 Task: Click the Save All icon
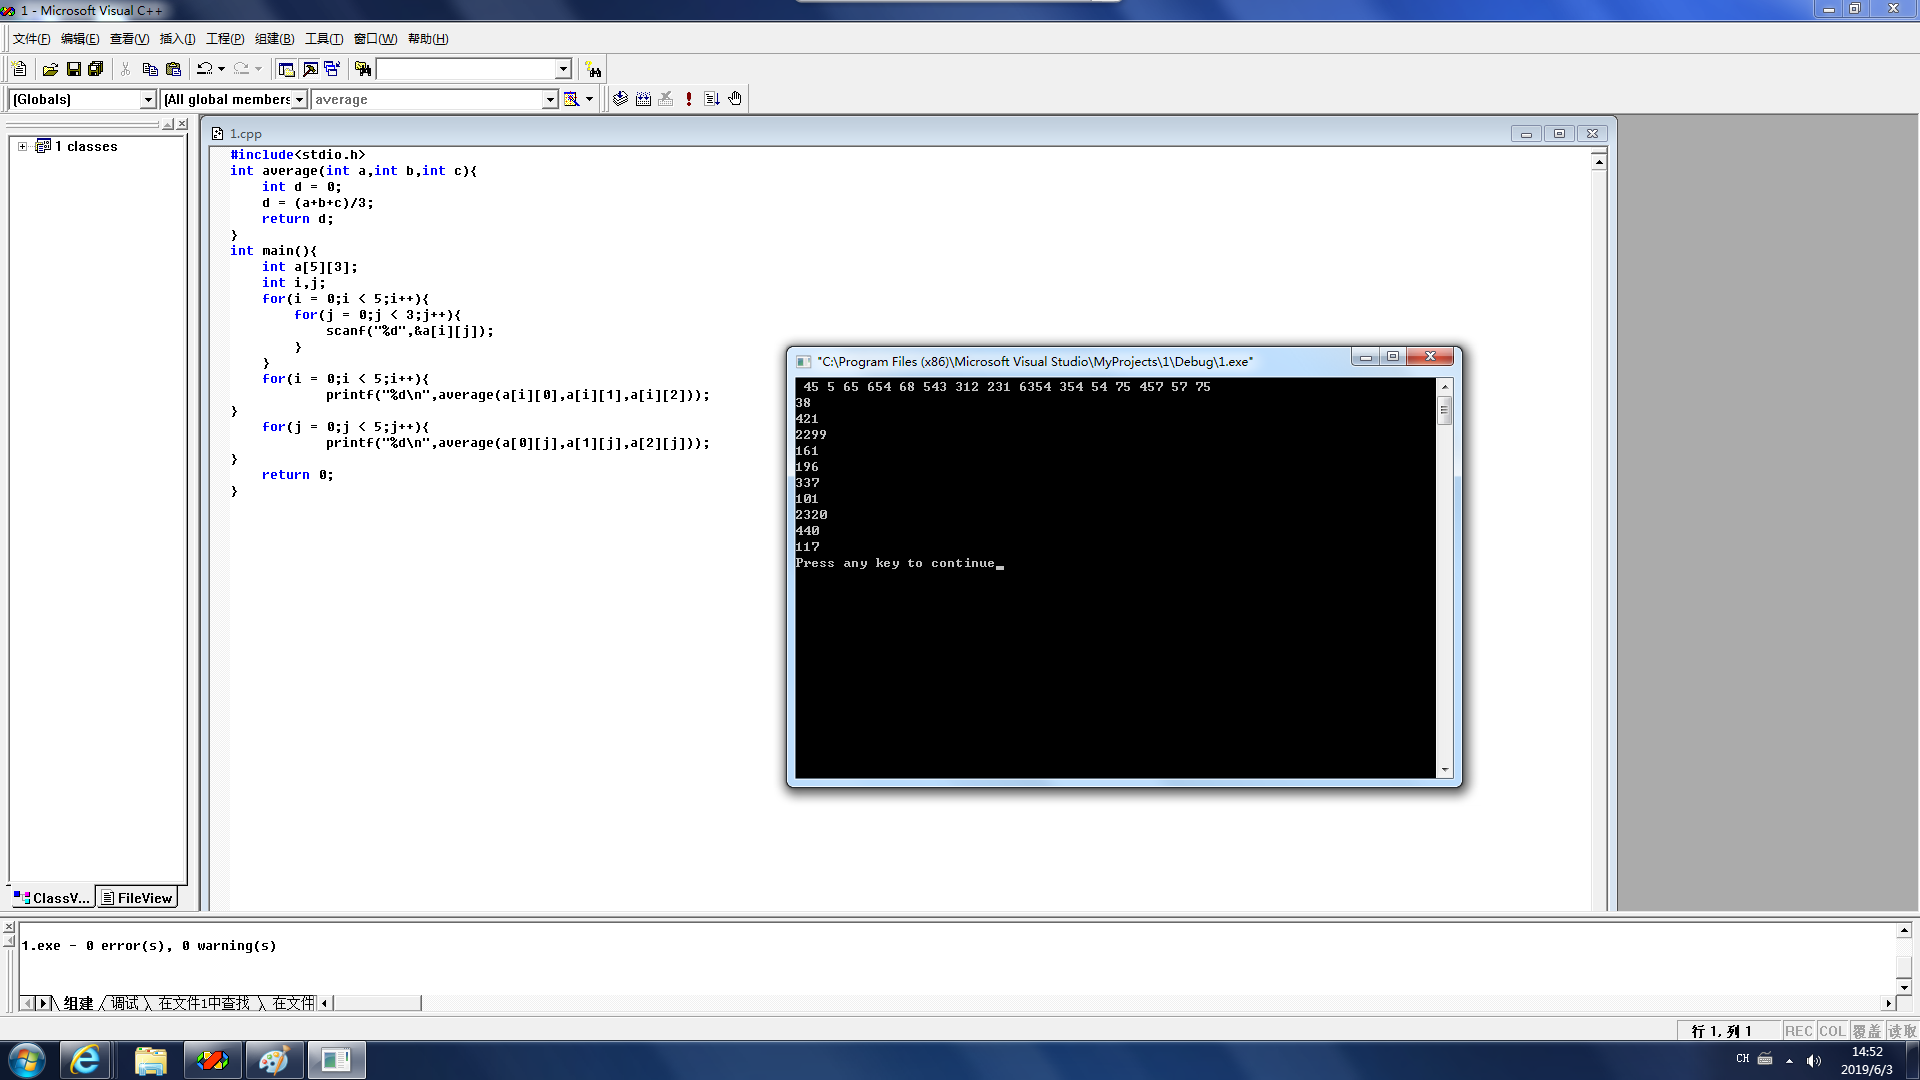(x=96, y=69)
